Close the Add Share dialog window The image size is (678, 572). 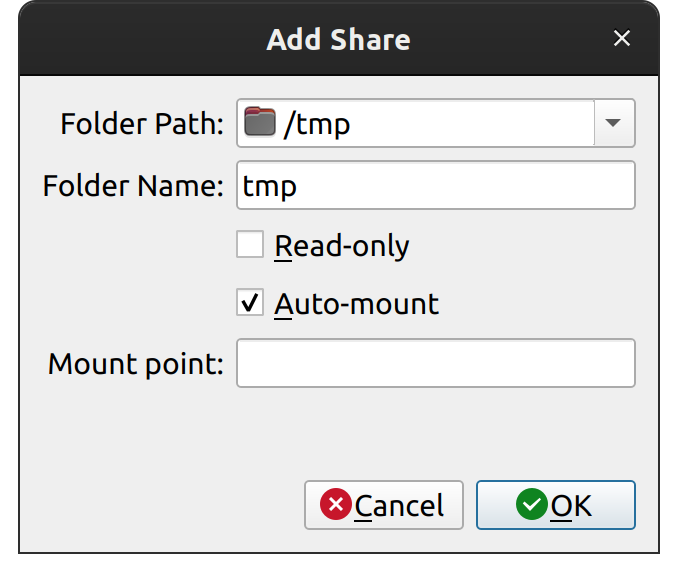tap(622, 39)
